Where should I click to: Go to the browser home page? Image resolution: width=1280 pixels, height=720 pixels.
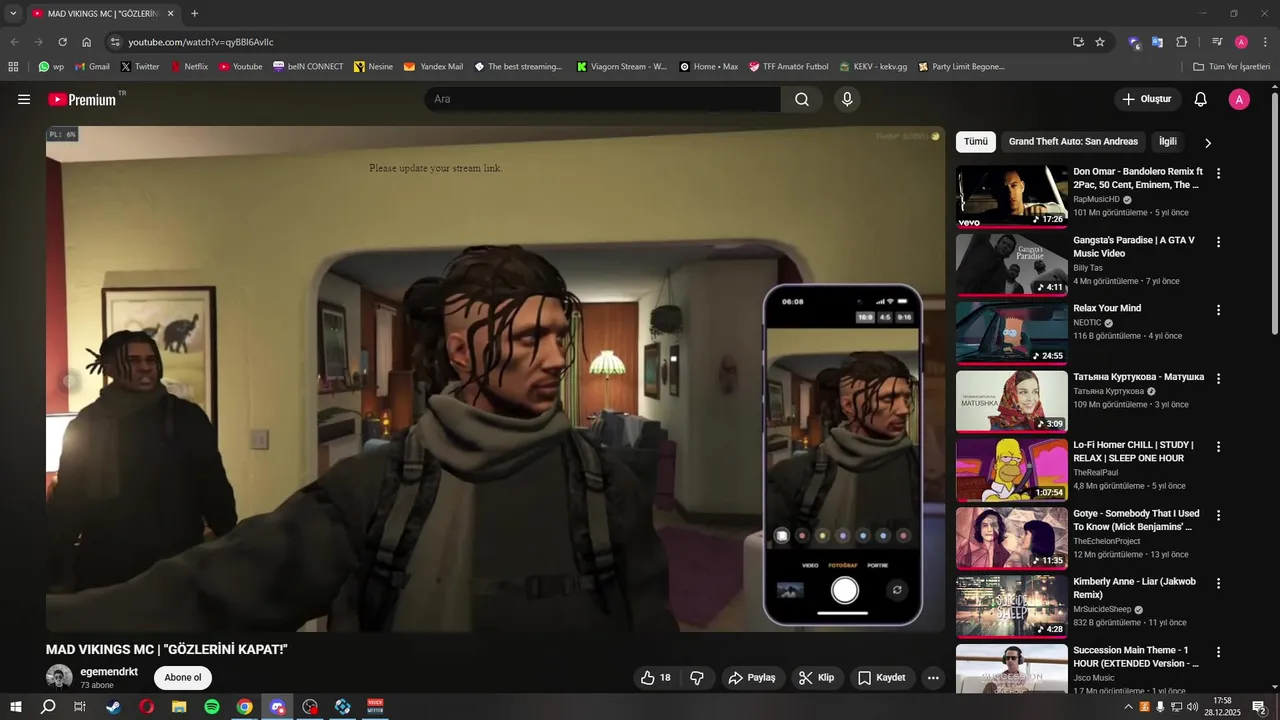point(86,42)
